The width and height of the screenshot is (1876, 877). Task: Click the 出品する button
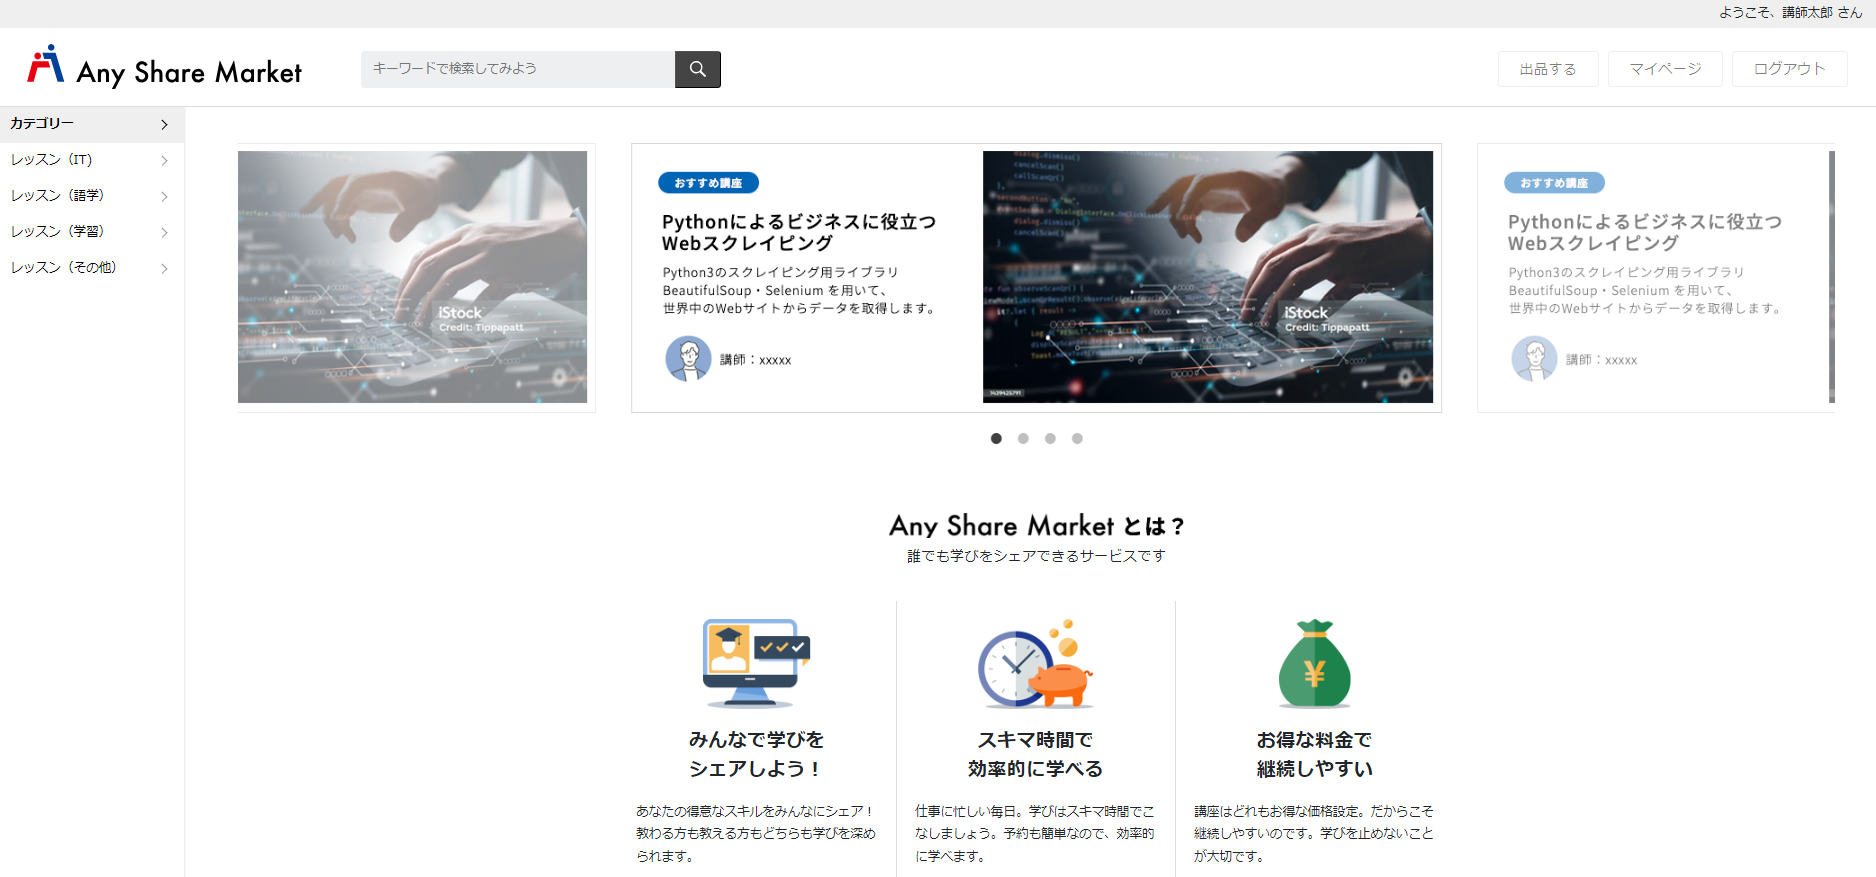click(1548, 69)
